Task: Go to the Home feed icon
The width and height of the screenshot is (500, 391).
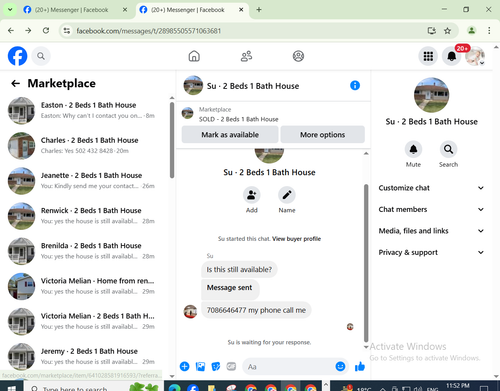Action: pos(194,56)
